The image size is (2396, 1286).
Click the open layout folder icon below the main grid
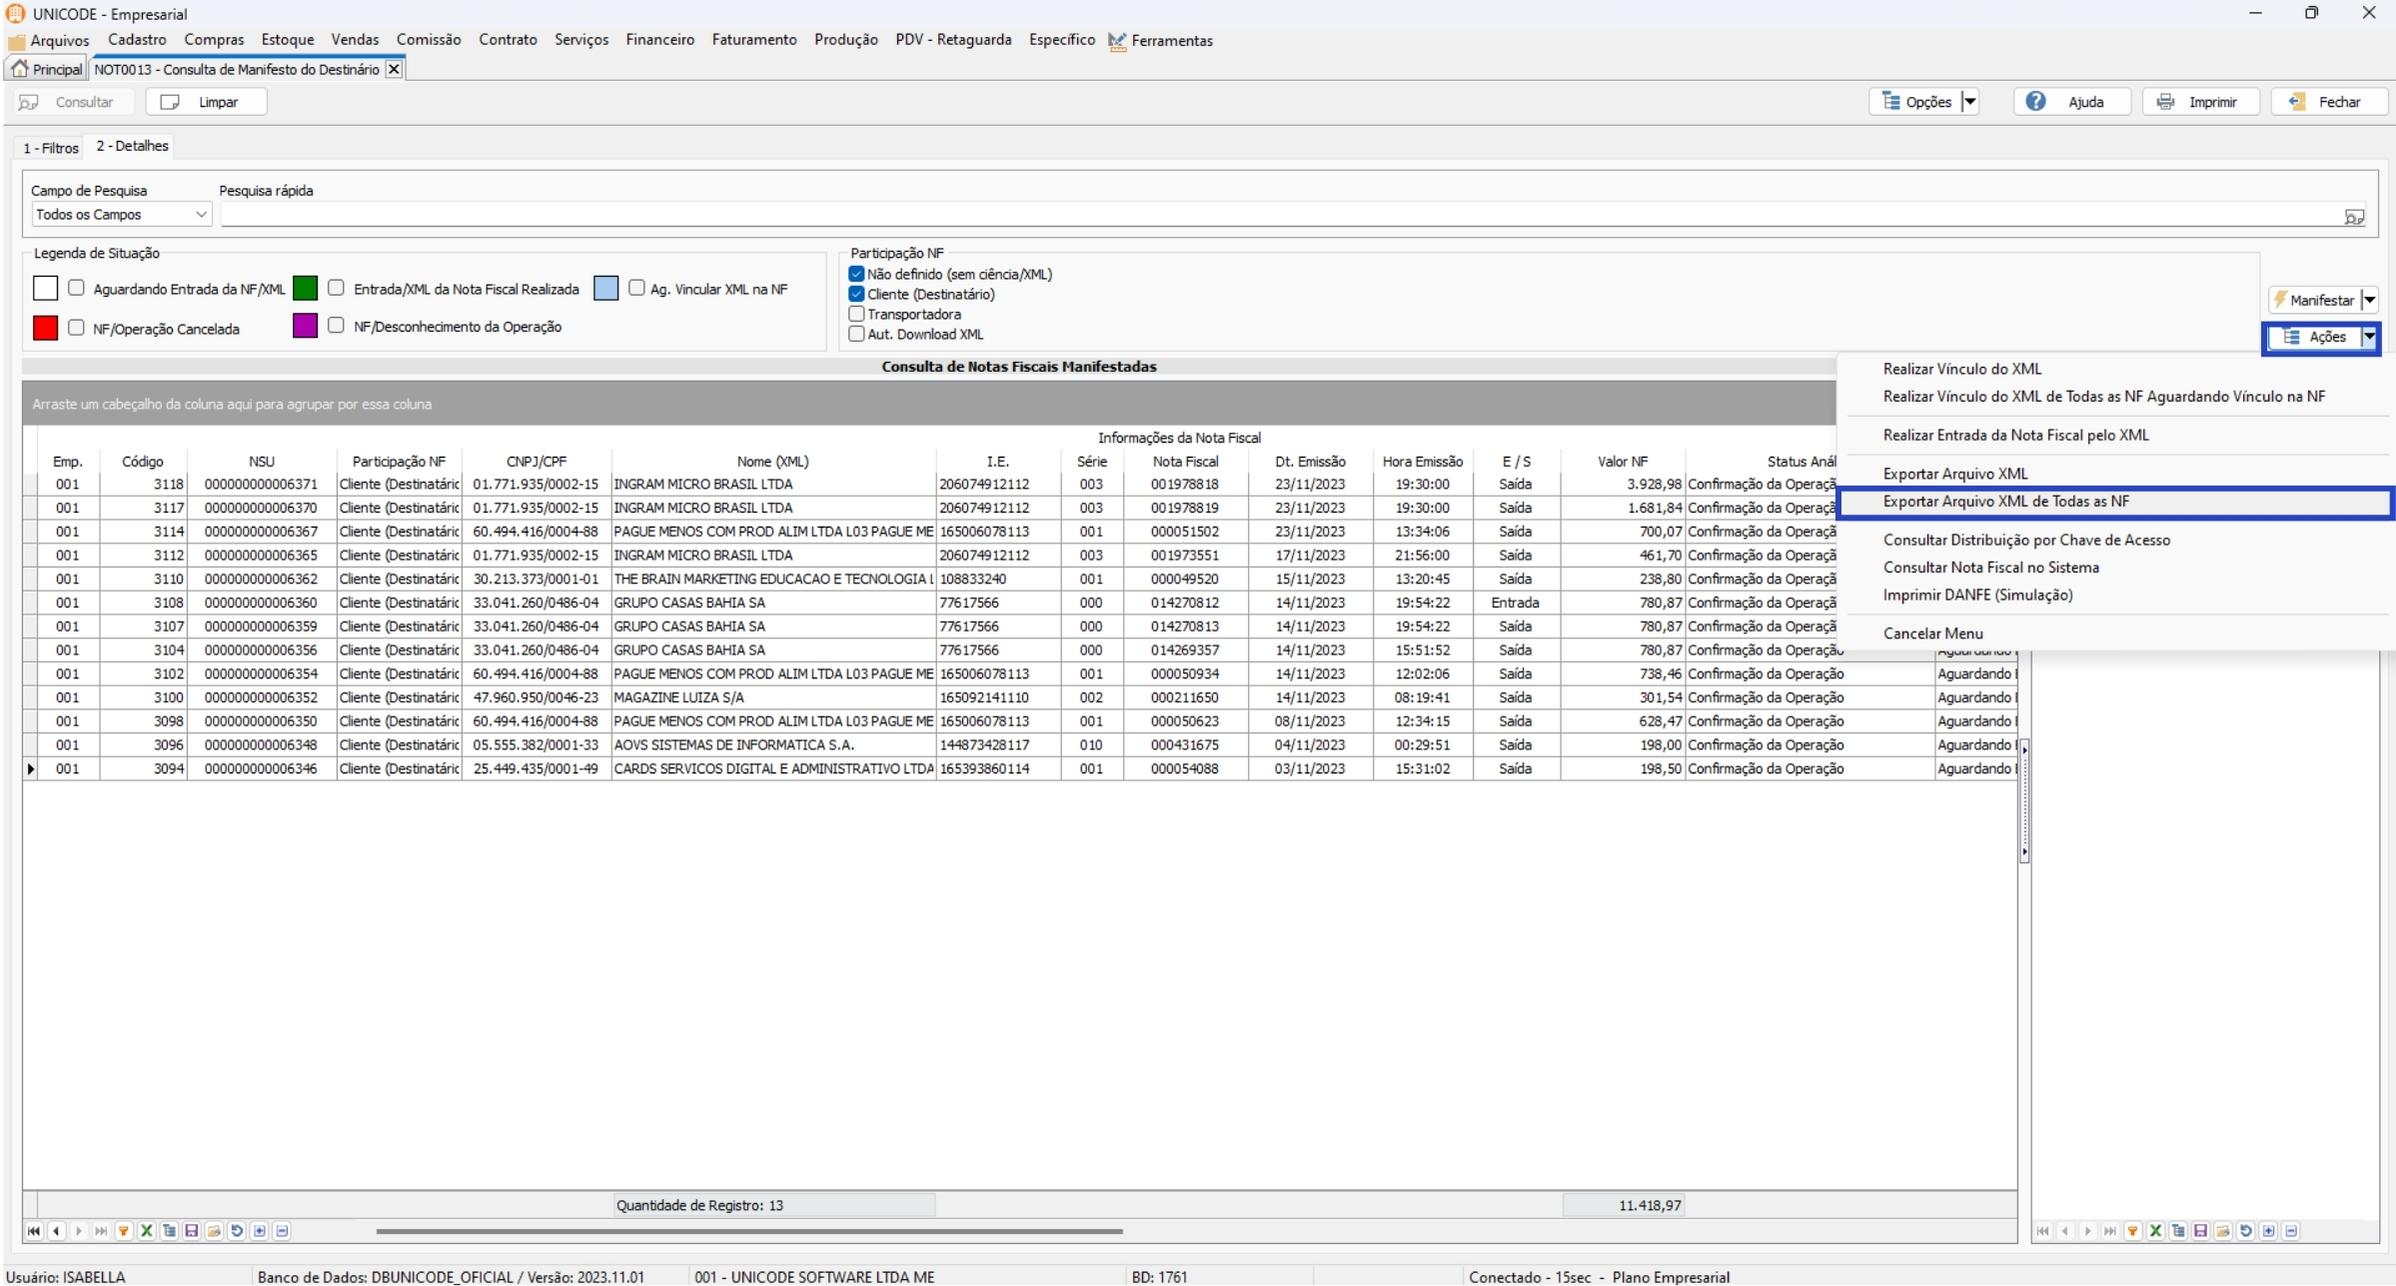click(x=214, y=1231)
